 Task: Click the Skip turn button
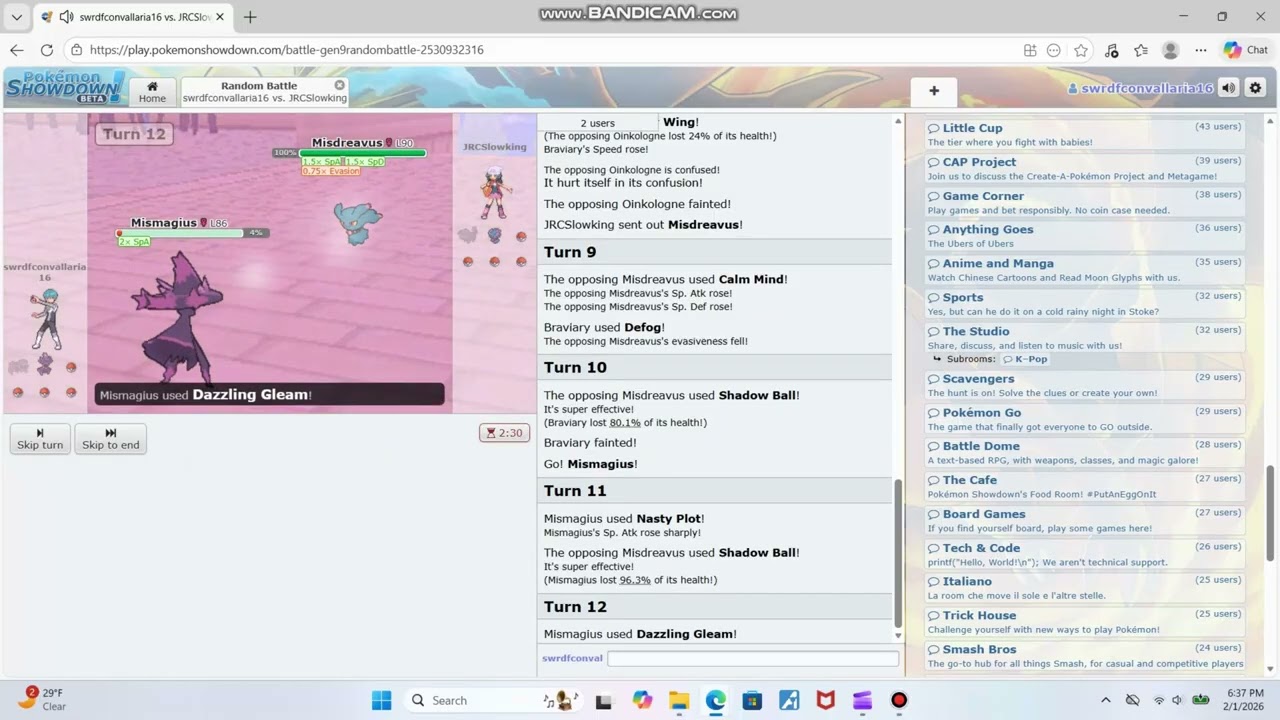pyautogui.click(x=40, y=439)
